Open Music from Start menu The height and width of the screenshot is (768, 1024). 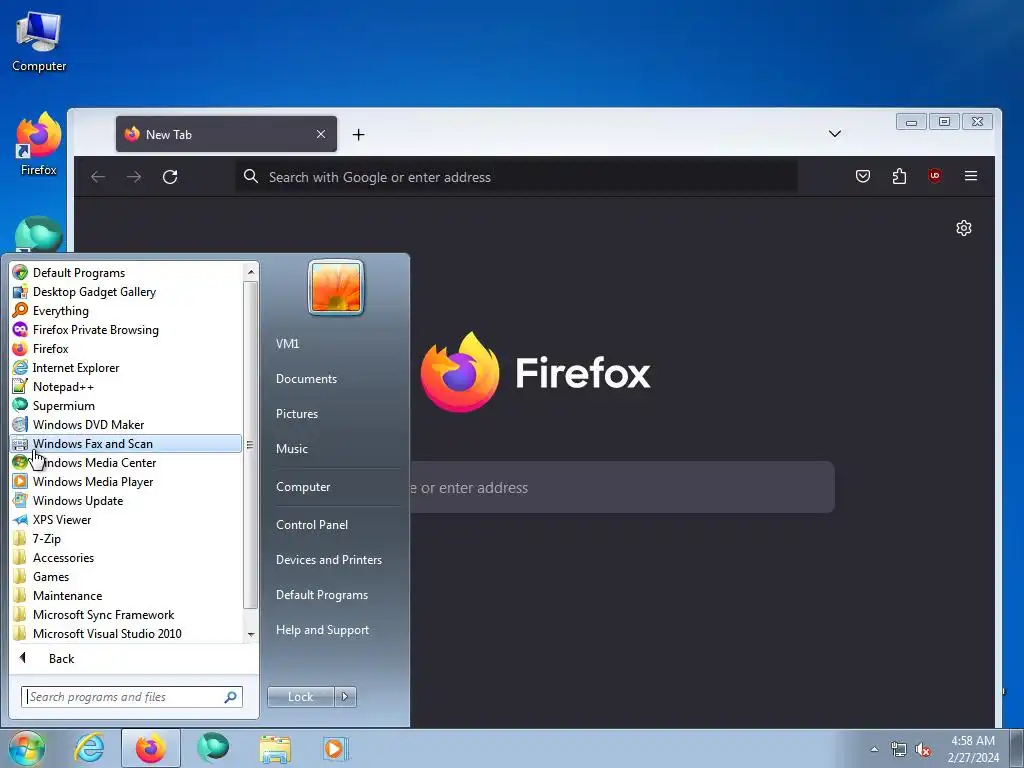291,449
